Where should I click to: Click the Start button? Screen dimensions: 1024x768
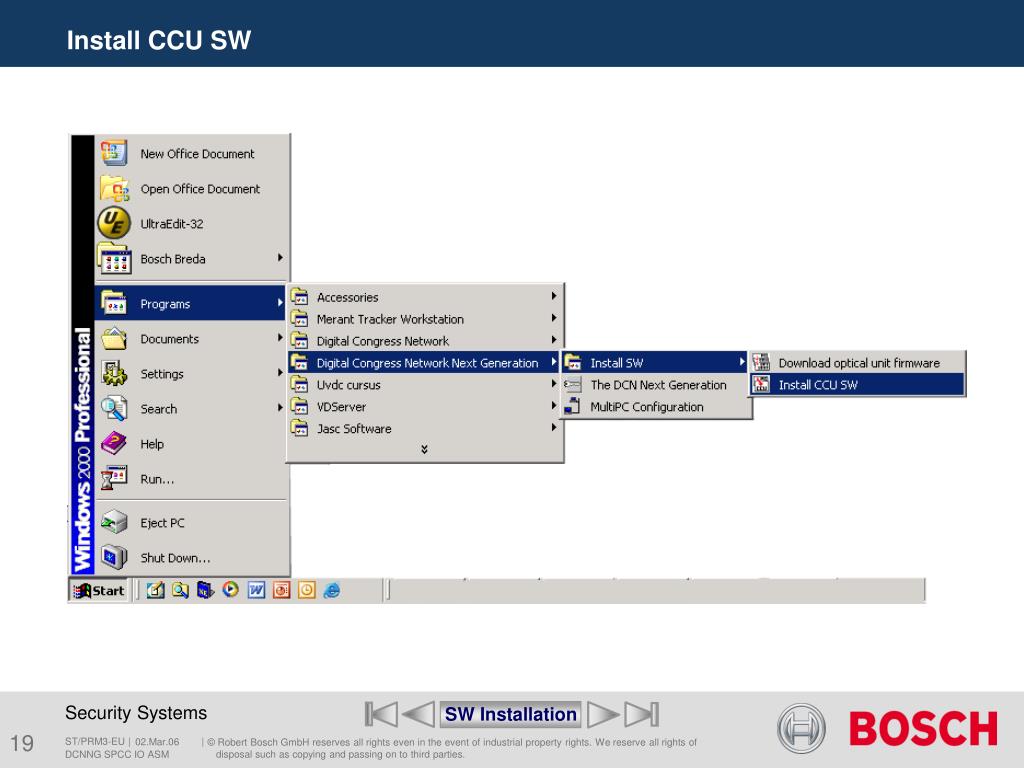tap(99, 590)
